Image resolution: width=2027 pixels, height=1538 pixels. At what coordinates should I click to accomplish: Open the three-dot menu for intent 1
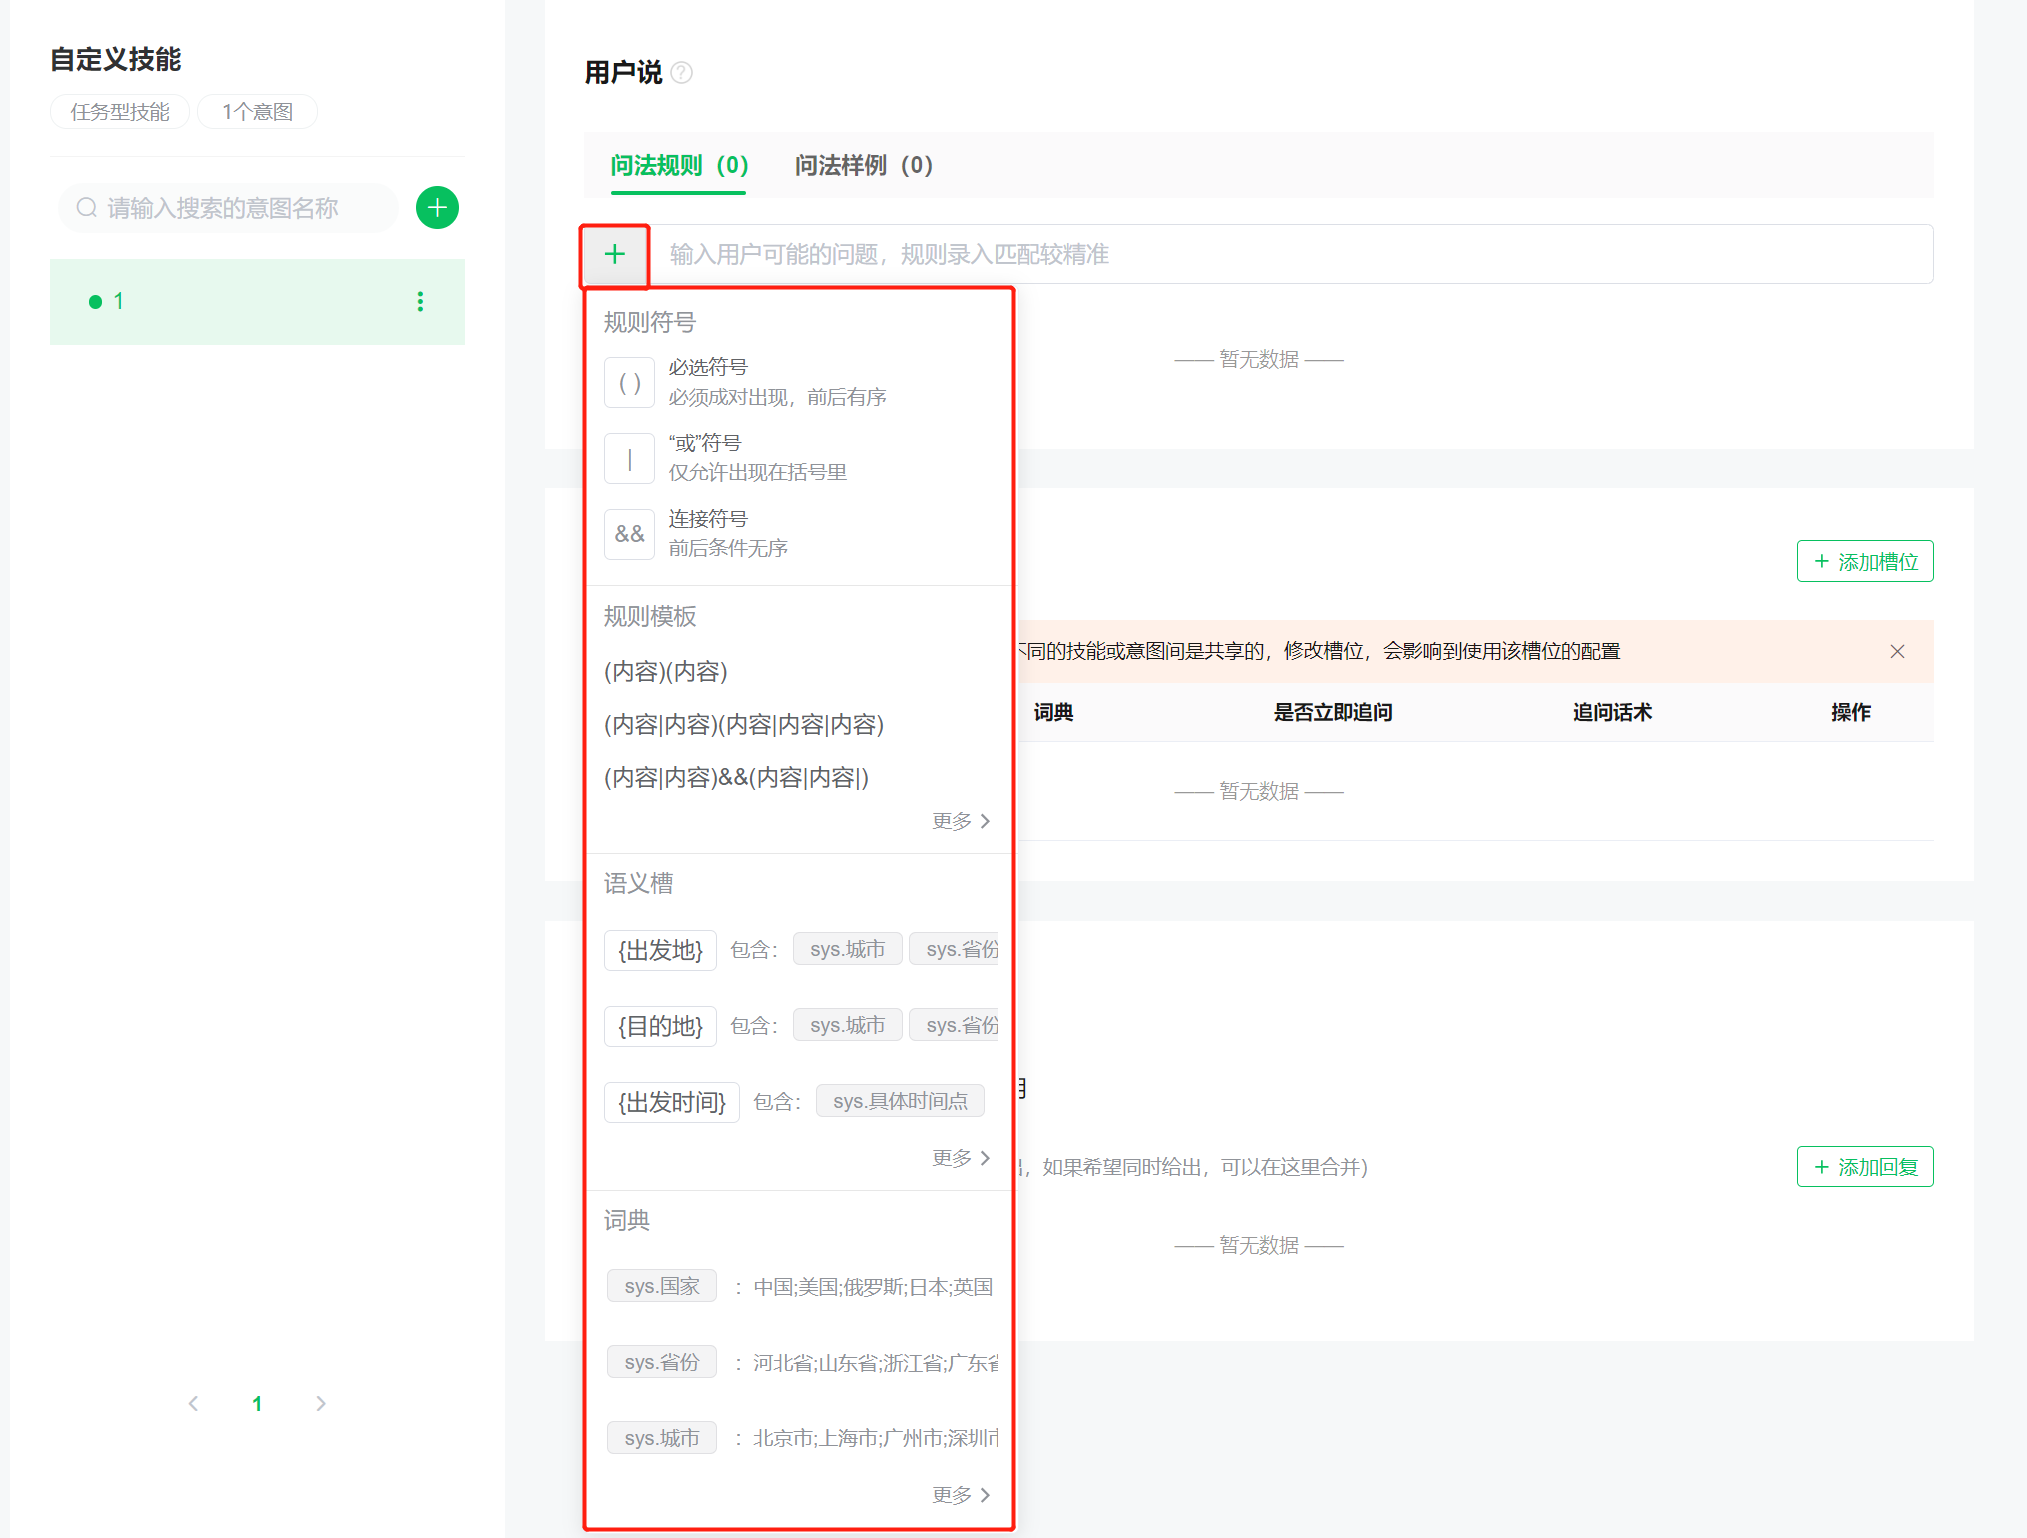pyautogui.click(x=420, y=302)
